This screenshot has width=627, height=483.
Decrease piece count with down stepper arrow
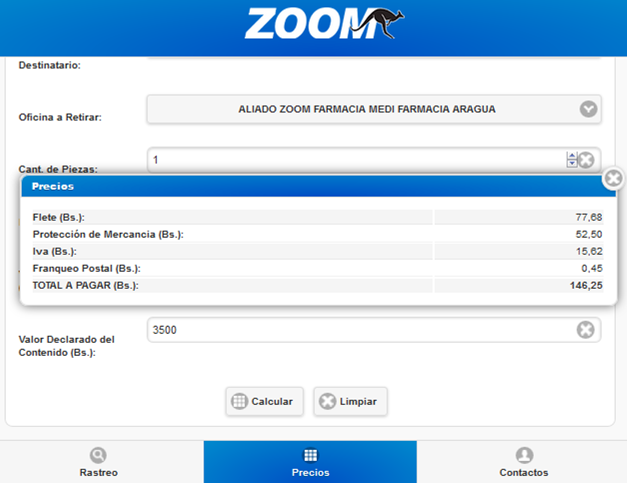572,164
